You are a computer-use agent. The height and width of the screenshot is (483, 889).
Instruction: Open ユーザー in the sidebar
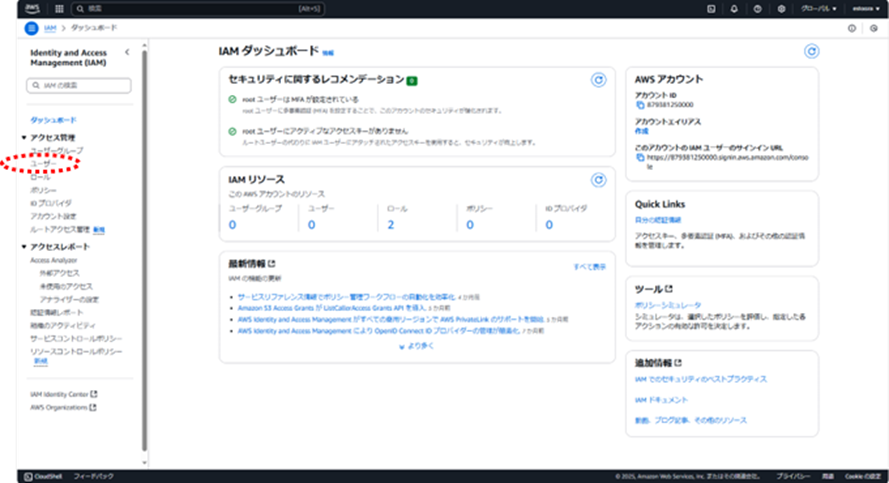click(x=43, y=164)
